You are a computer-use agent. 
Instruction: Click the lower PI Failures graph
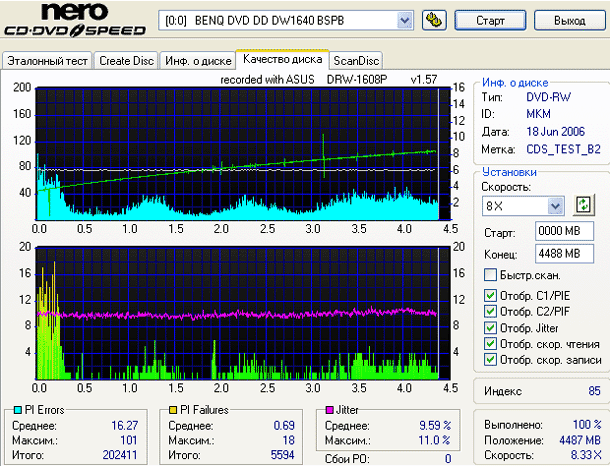click(x=243, y=313)
